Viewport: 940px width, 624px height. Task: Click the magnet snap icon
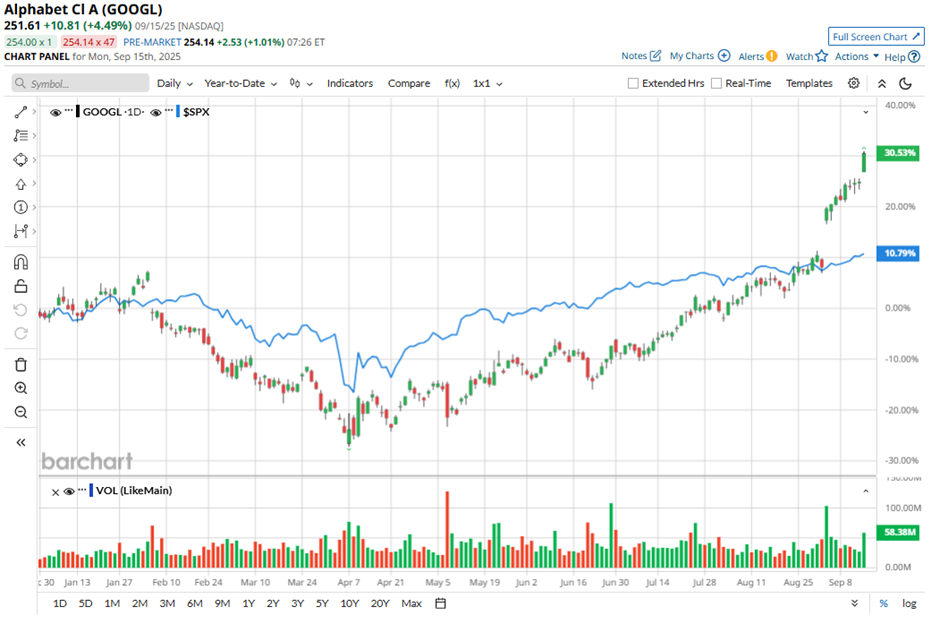(x=20, y=263)
